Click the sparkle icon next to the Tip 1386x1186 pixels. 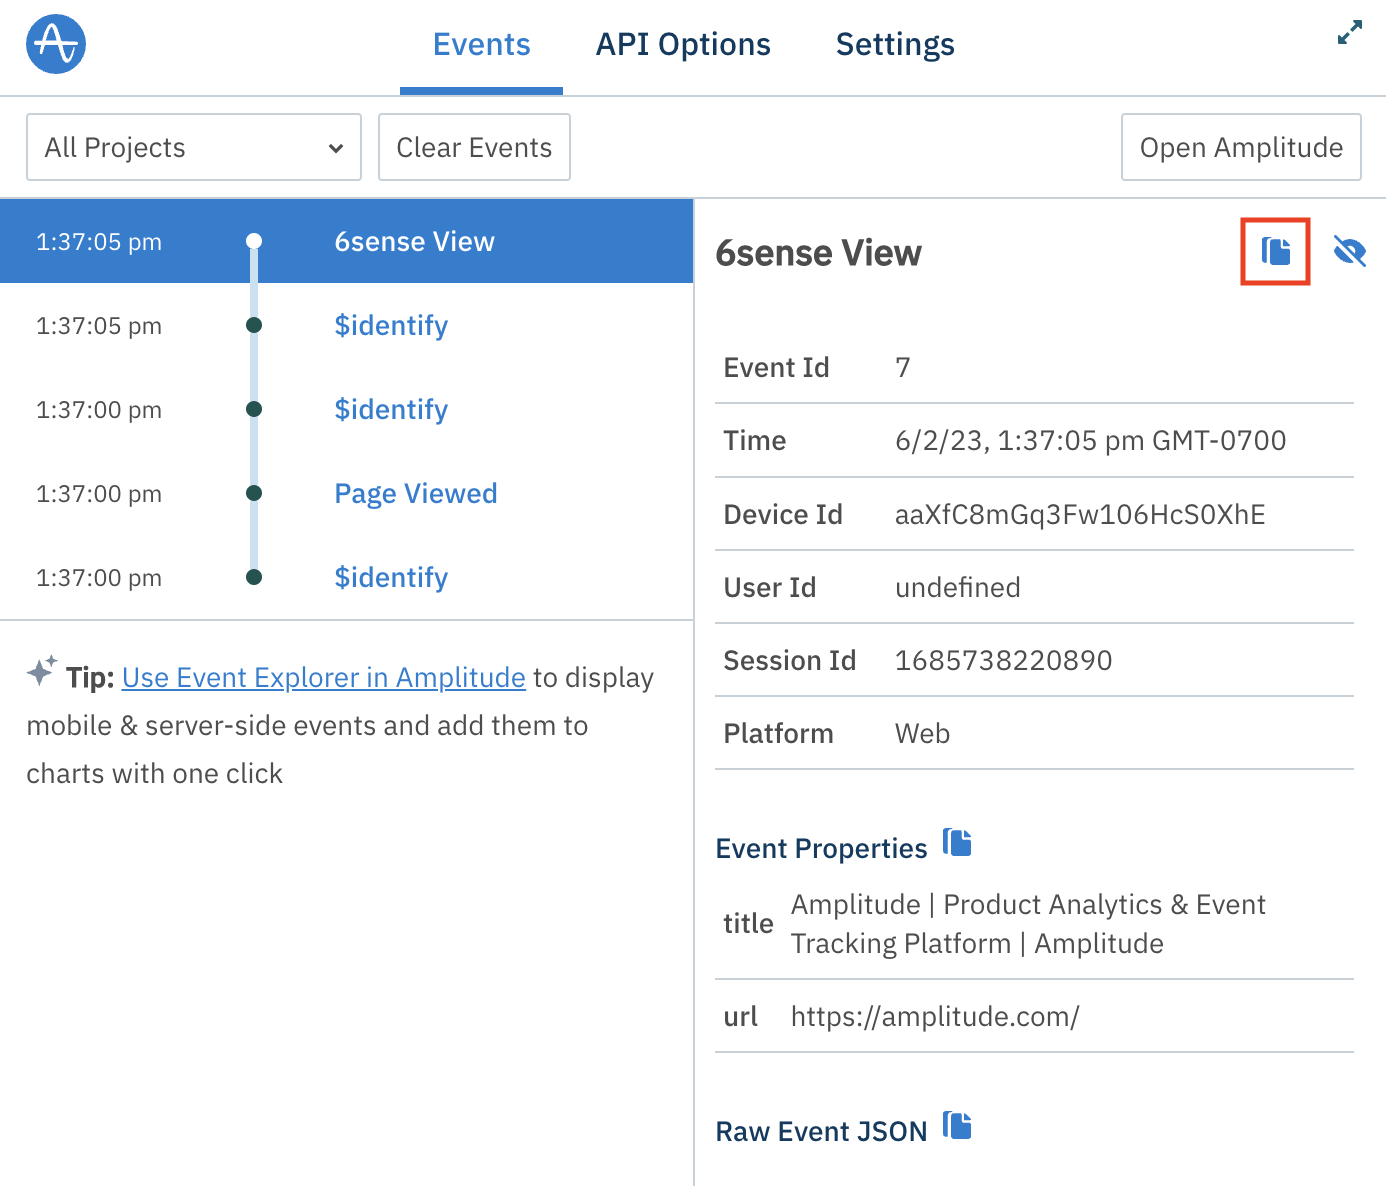41,672
